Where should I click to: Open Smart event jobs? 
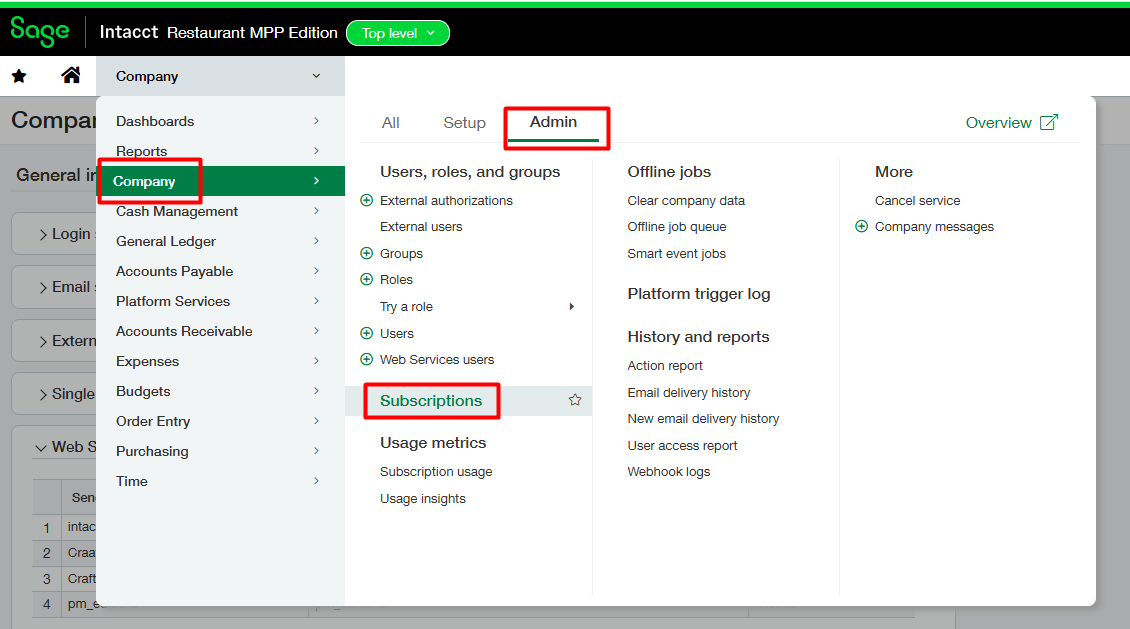pyautogui.click(x=676, y=254)
